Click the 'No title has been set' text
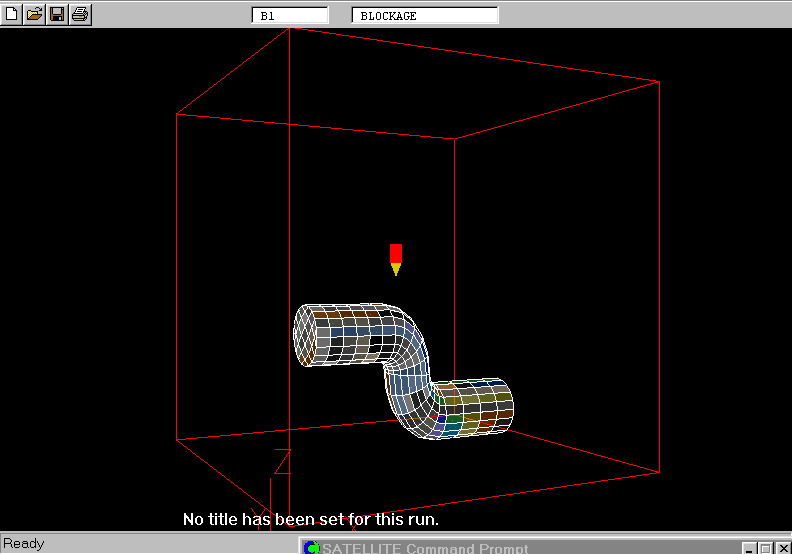The height and width of the screenshot is (554, 792). coord(310,520)
